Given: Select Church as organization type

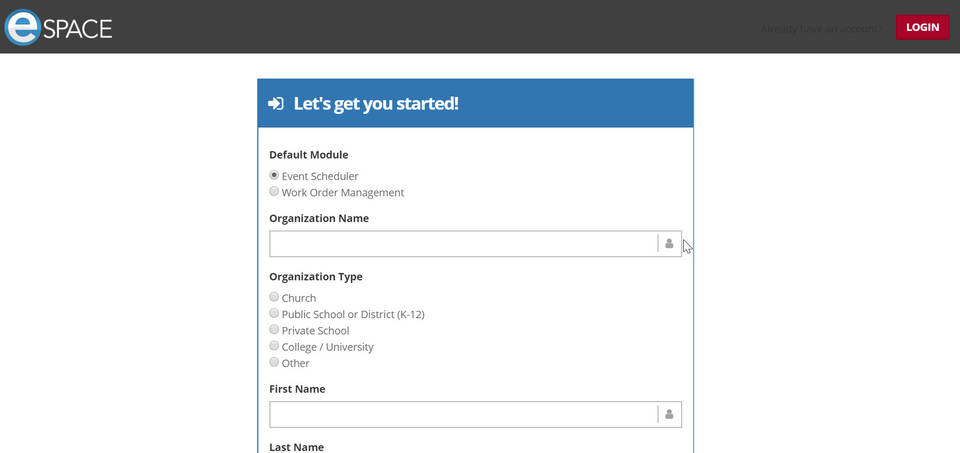Looking at the screenshot, I should point(274,297).
